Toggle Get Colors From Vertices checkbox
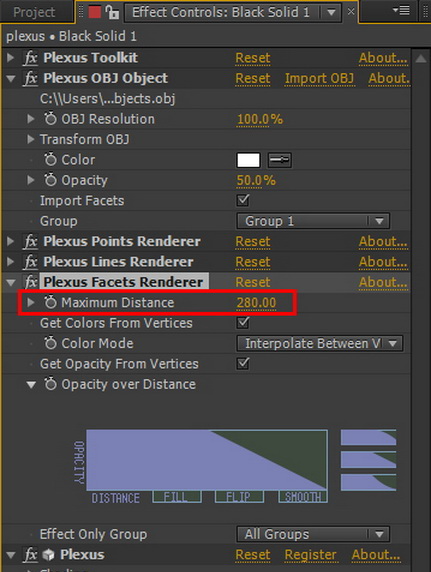Image resolution: width=431 pixels, height=572 pixels. 243,322
